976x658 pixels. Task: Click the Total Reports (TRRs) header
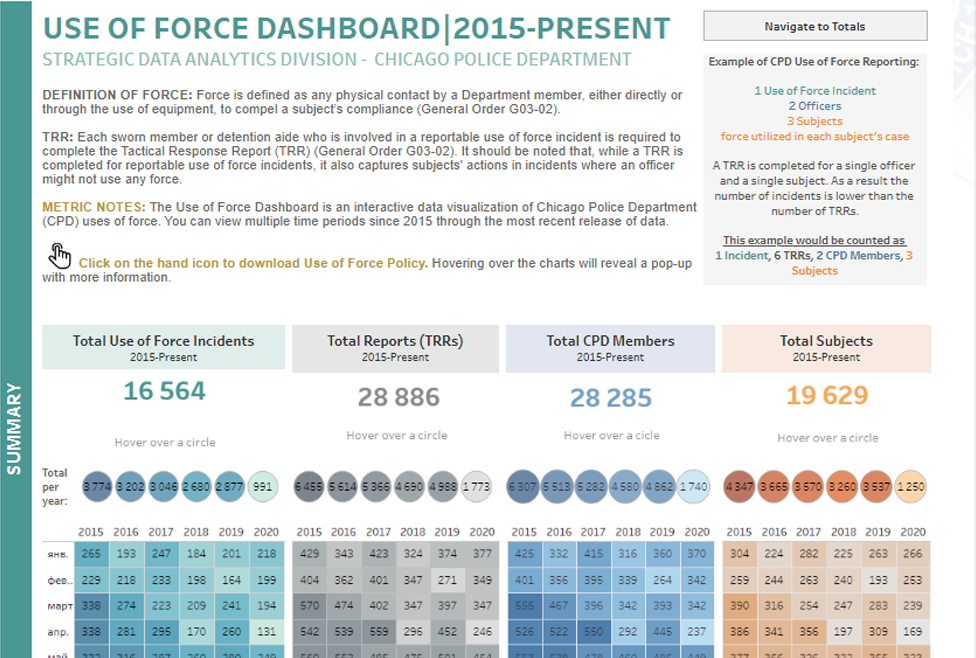[395, 349]
